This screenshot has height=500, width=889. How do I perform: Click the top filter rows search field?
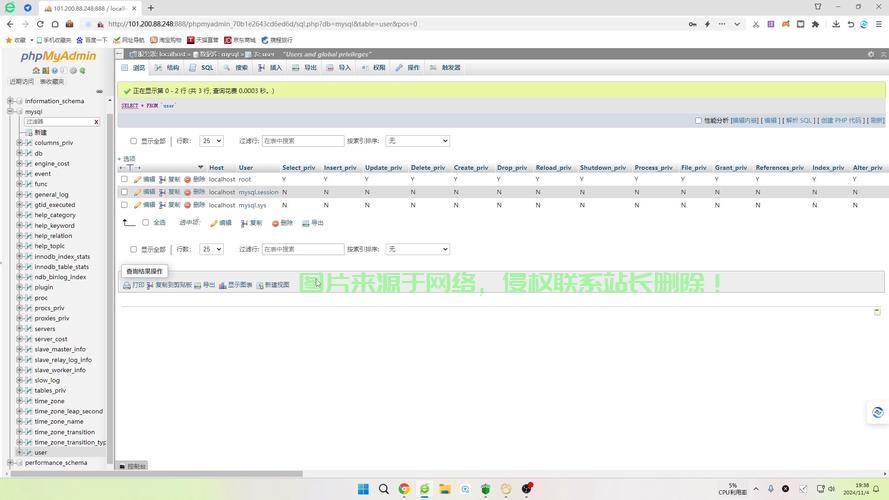pyautogui.click(x=303, y=141)
